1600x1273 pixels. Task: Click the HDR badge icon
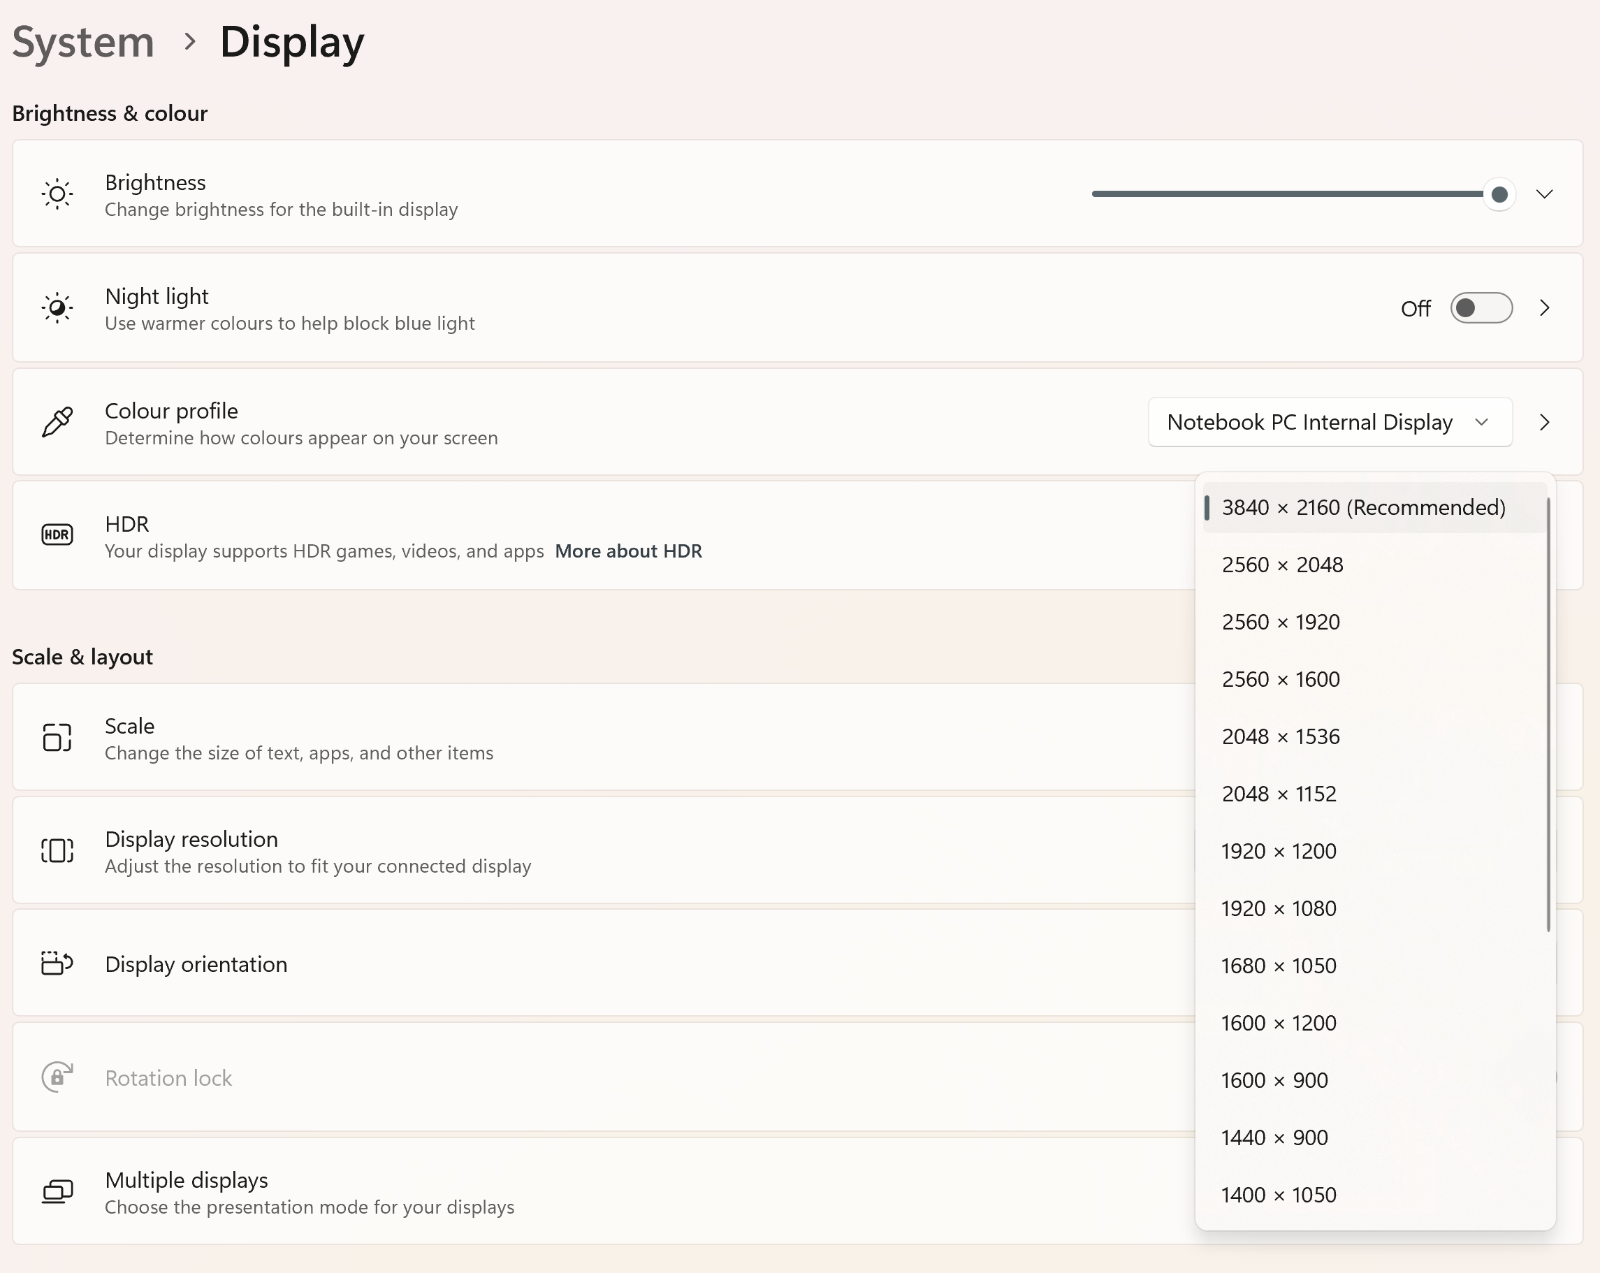click(57, 535)
